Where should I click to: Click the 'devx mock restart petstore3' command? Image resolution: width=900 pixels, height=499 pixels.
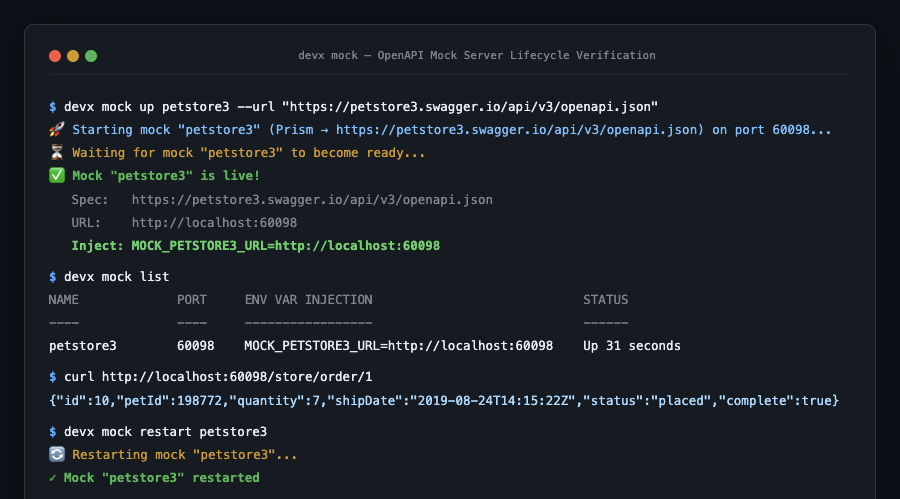coord(165,432)
